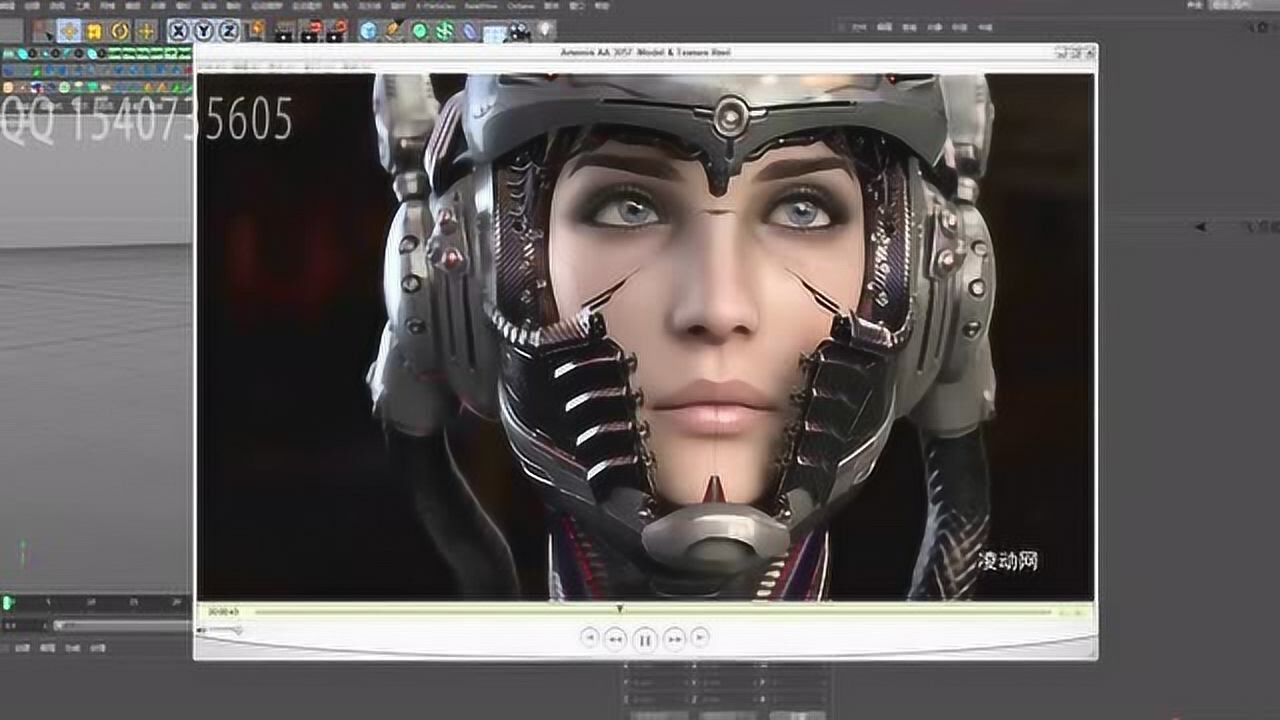The width and height of the screenshot is (1280, 720).
Task: Click the video playhead marker on progress bar
Action: [619, 608]
